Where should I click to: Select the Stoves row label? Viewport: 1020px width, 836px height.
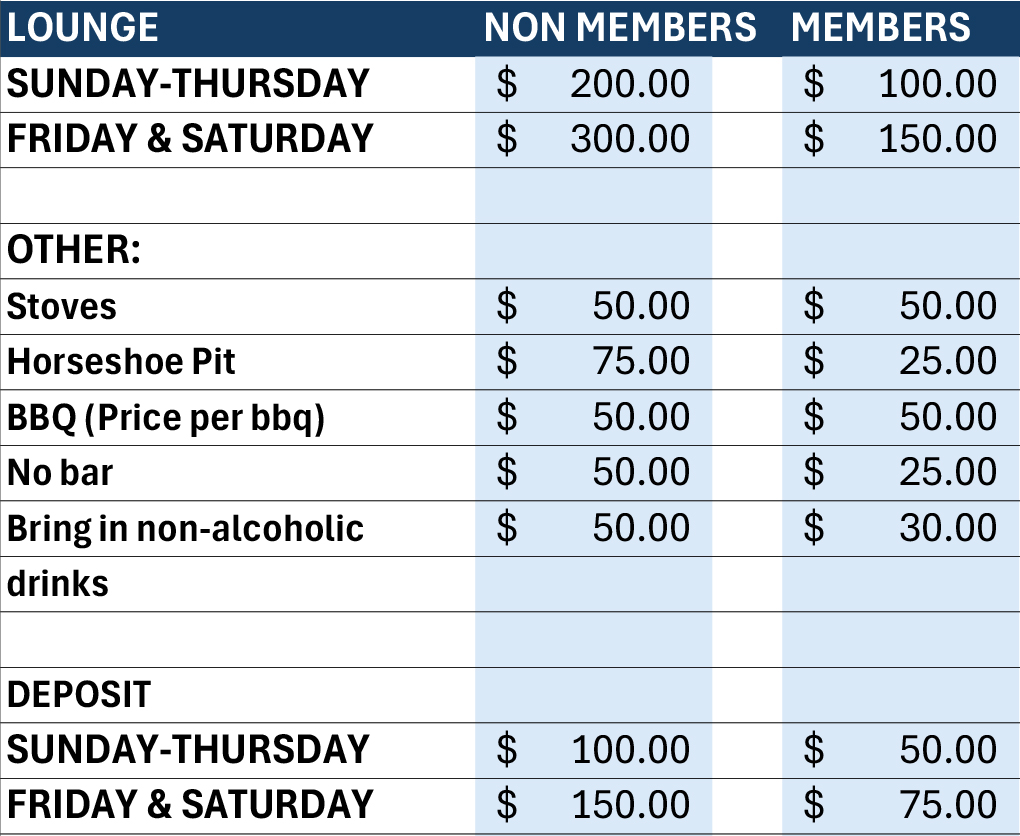click(237, 307)
